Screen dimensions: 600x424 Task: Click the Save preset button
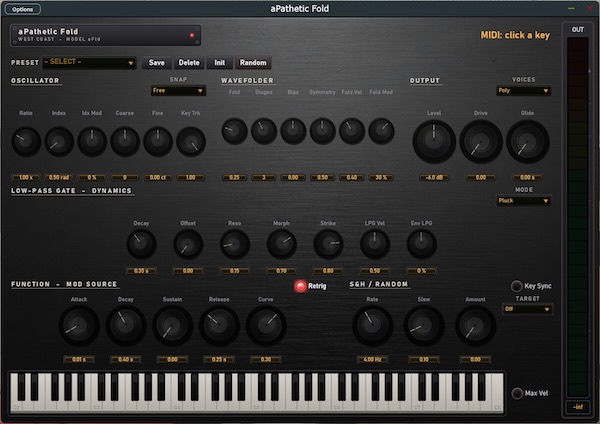click(157, 62)
